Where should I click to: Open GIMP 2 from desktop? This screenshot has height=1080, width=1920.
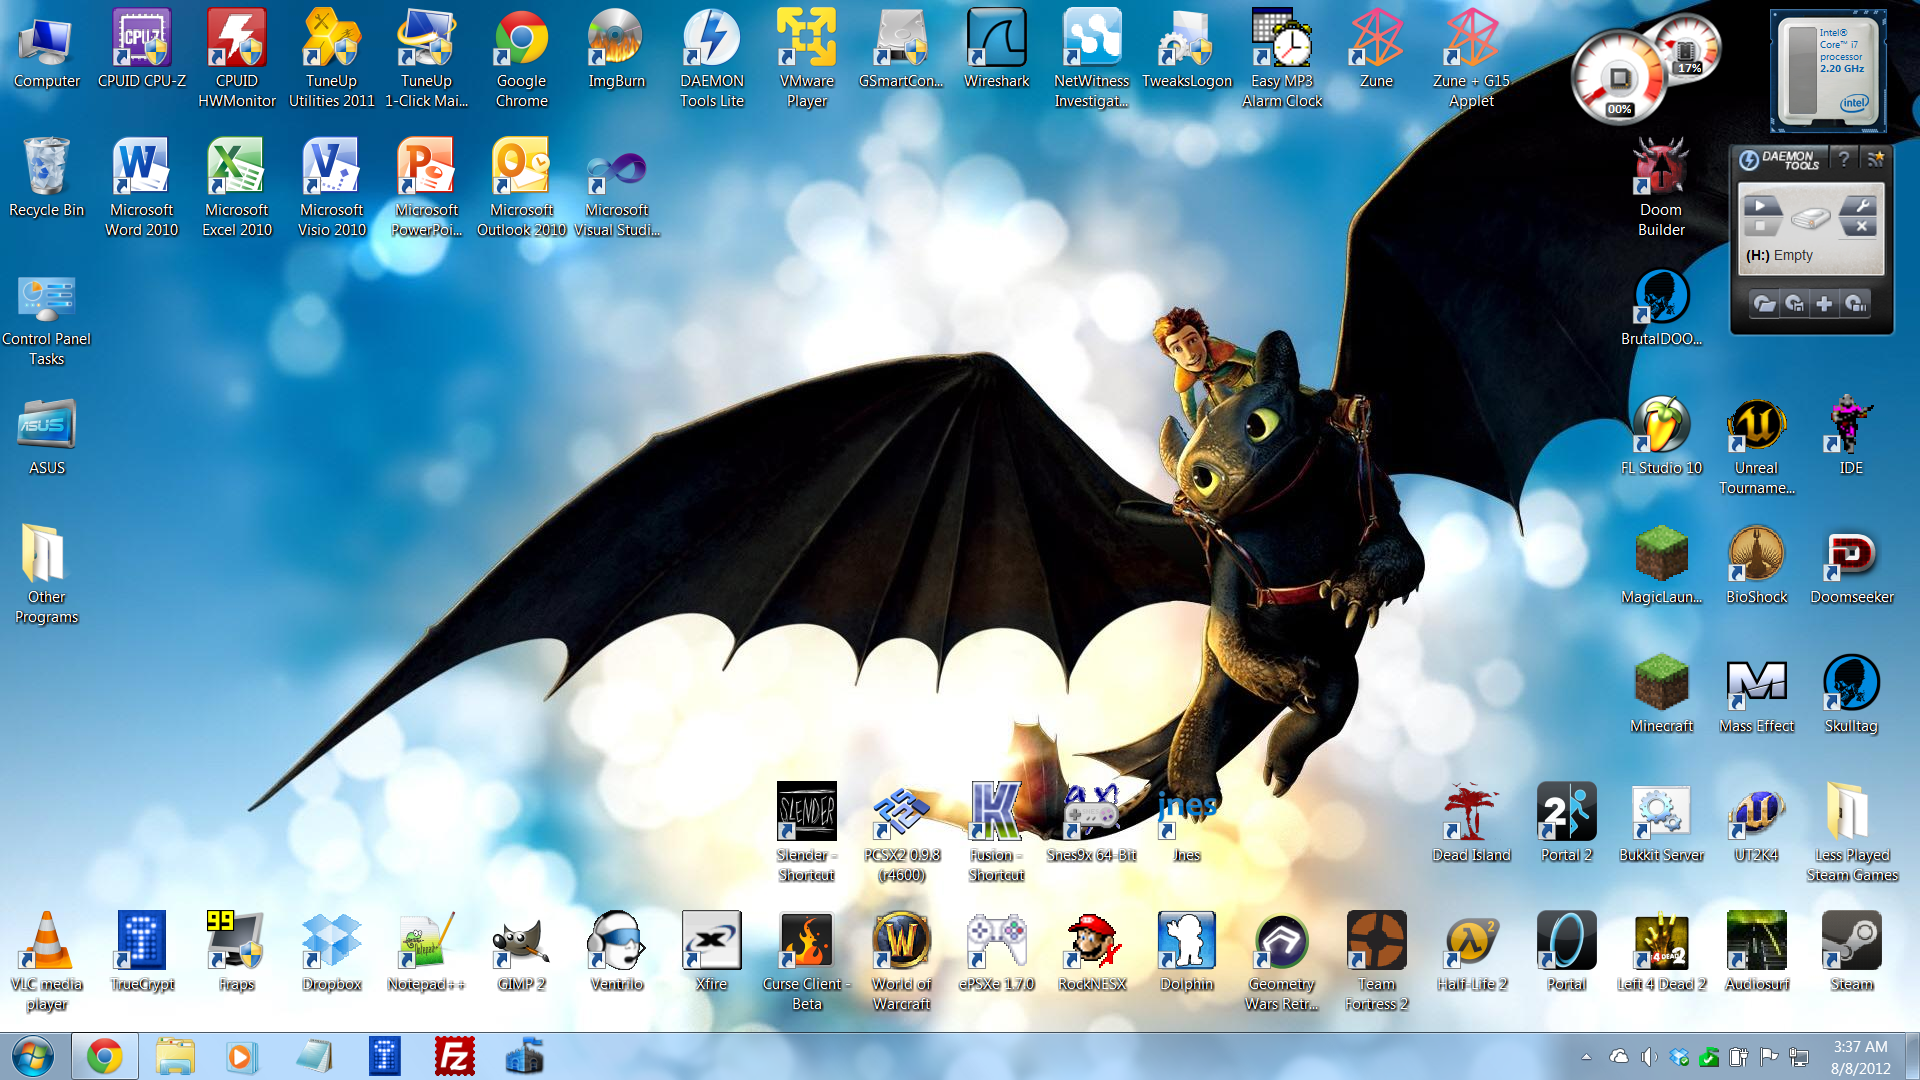(x=521, y=942)
